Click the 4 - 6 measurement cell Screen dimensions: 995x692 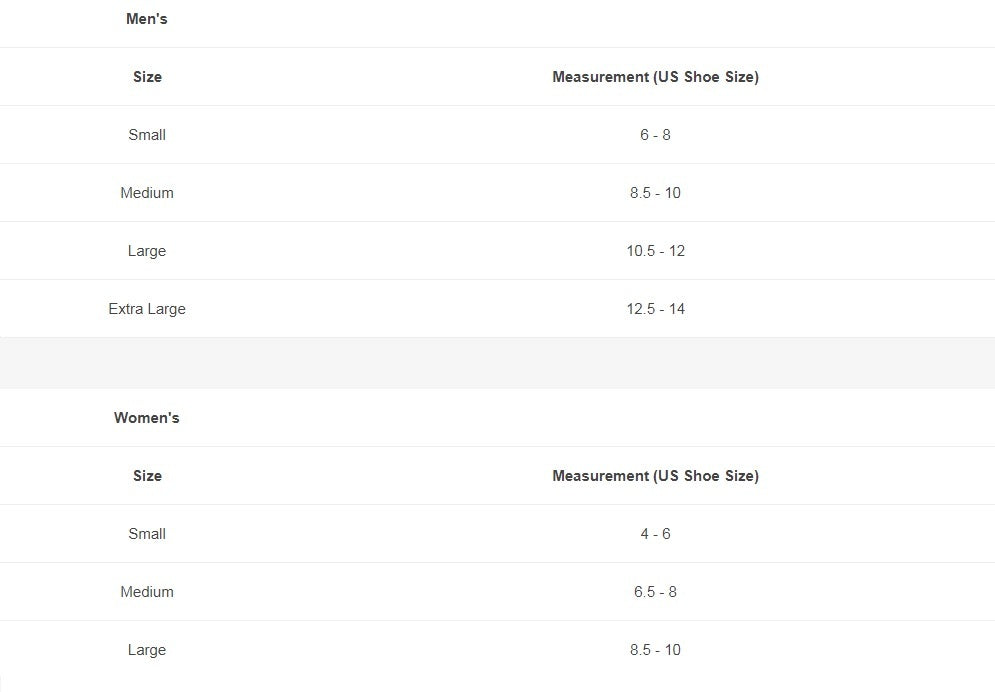coord(655,534)
